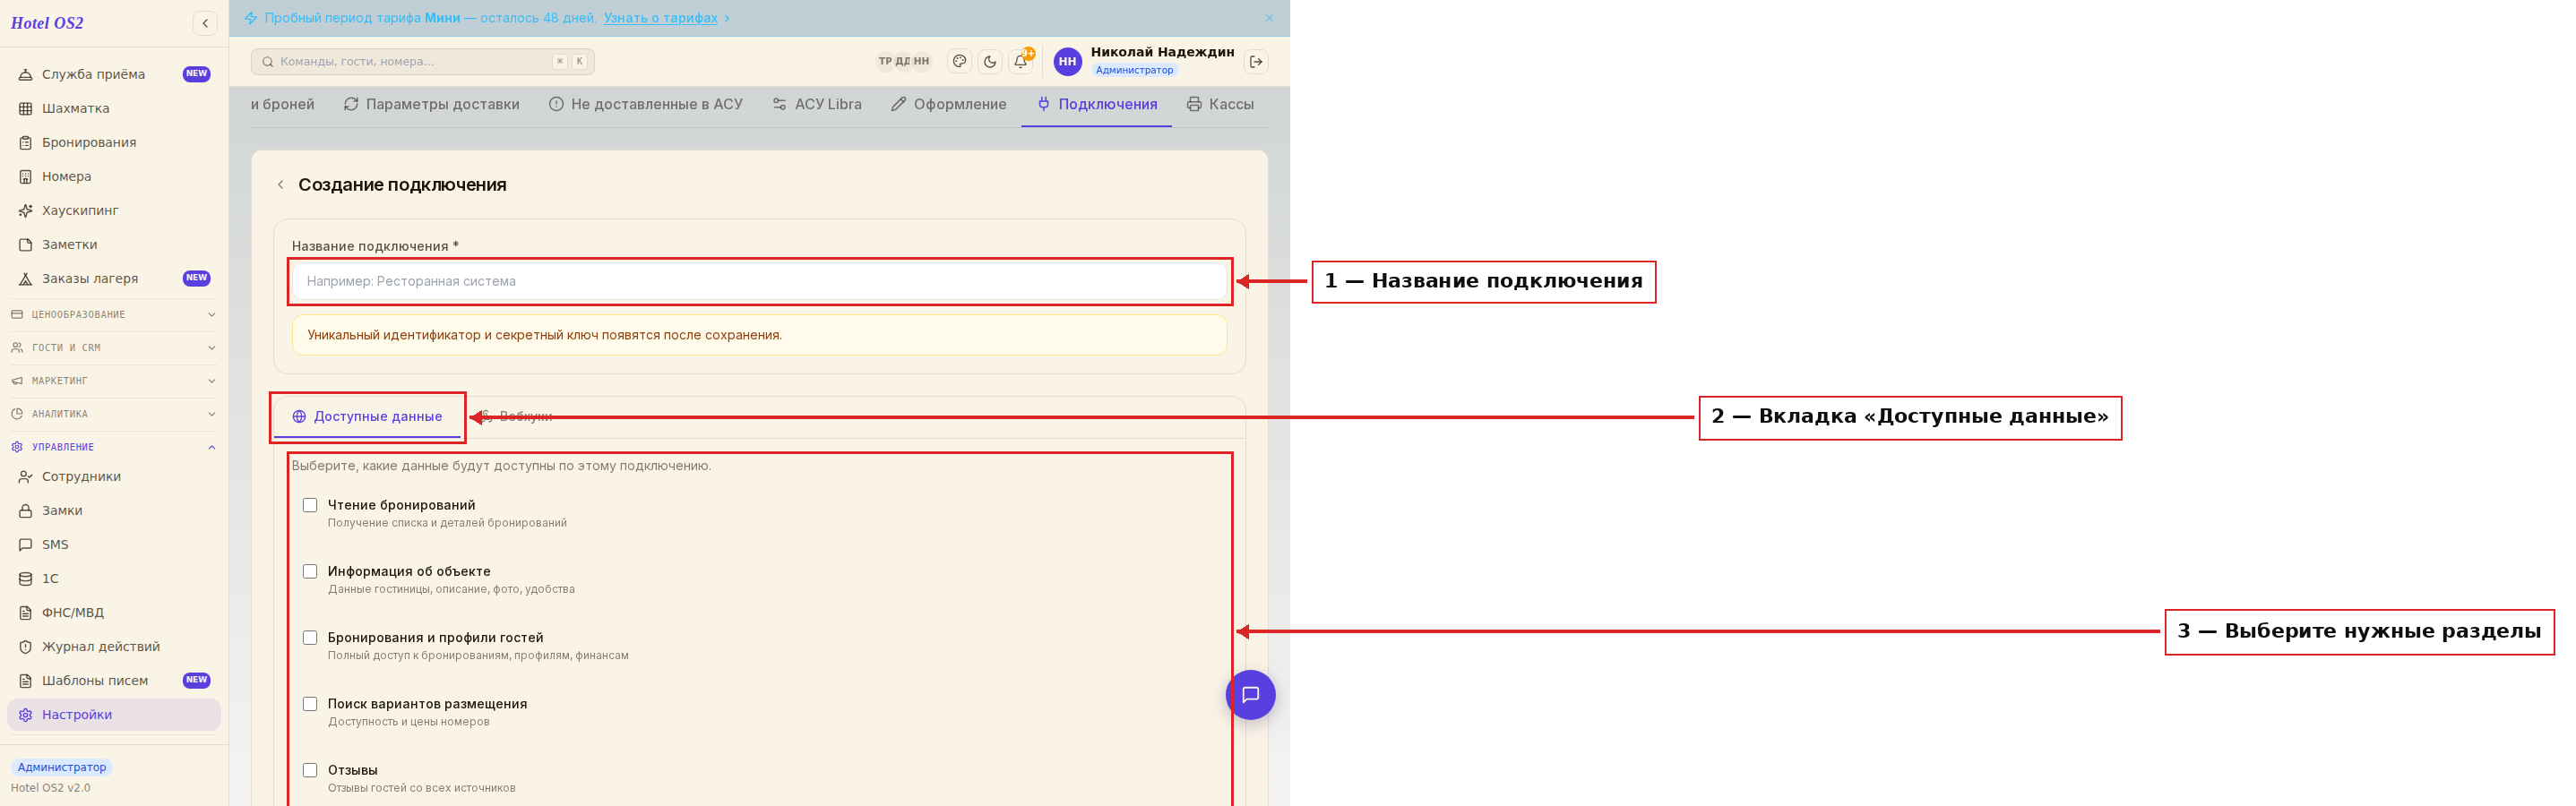This screenshot has width=2576, height=806.
Task: Open ФНС/МВД page
Action: coord(114,612)
